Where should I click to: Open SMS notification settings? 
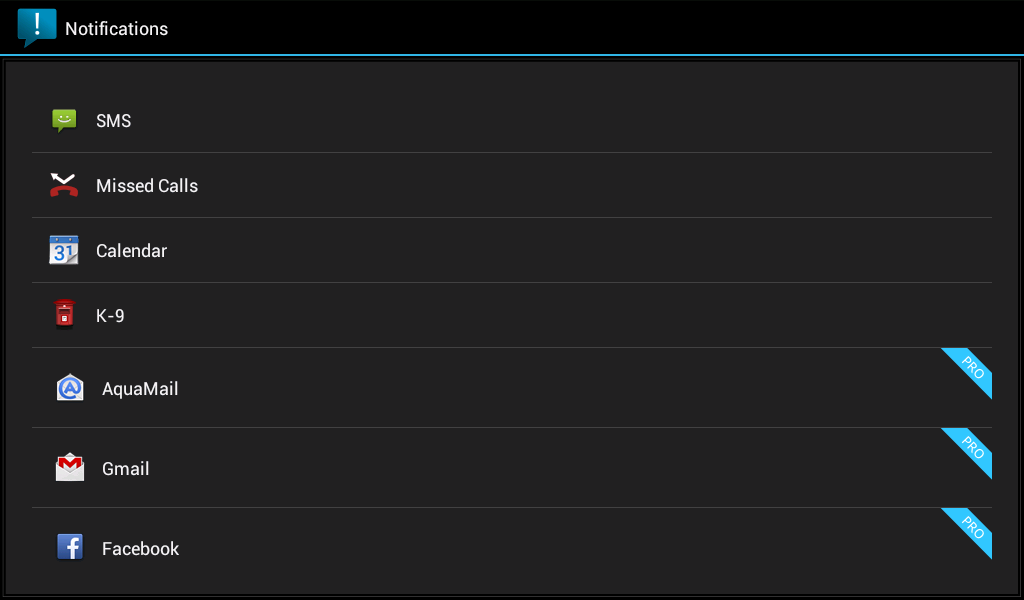click(500, 121)
